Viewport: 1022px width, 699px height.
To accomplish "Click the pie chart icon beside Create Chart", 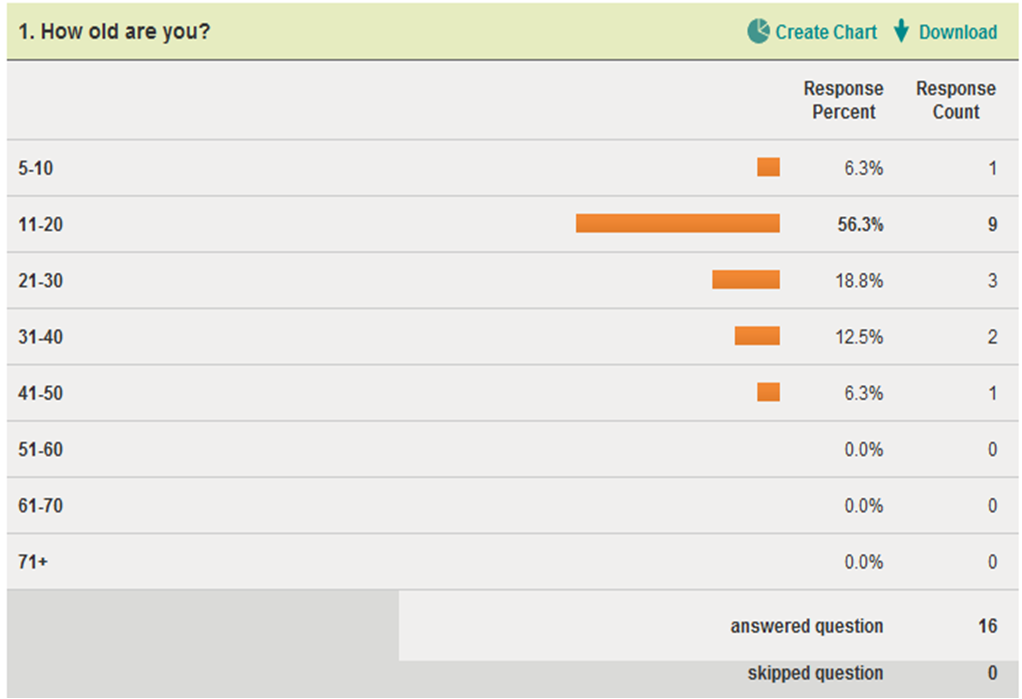I will click(x=761, y=31).
